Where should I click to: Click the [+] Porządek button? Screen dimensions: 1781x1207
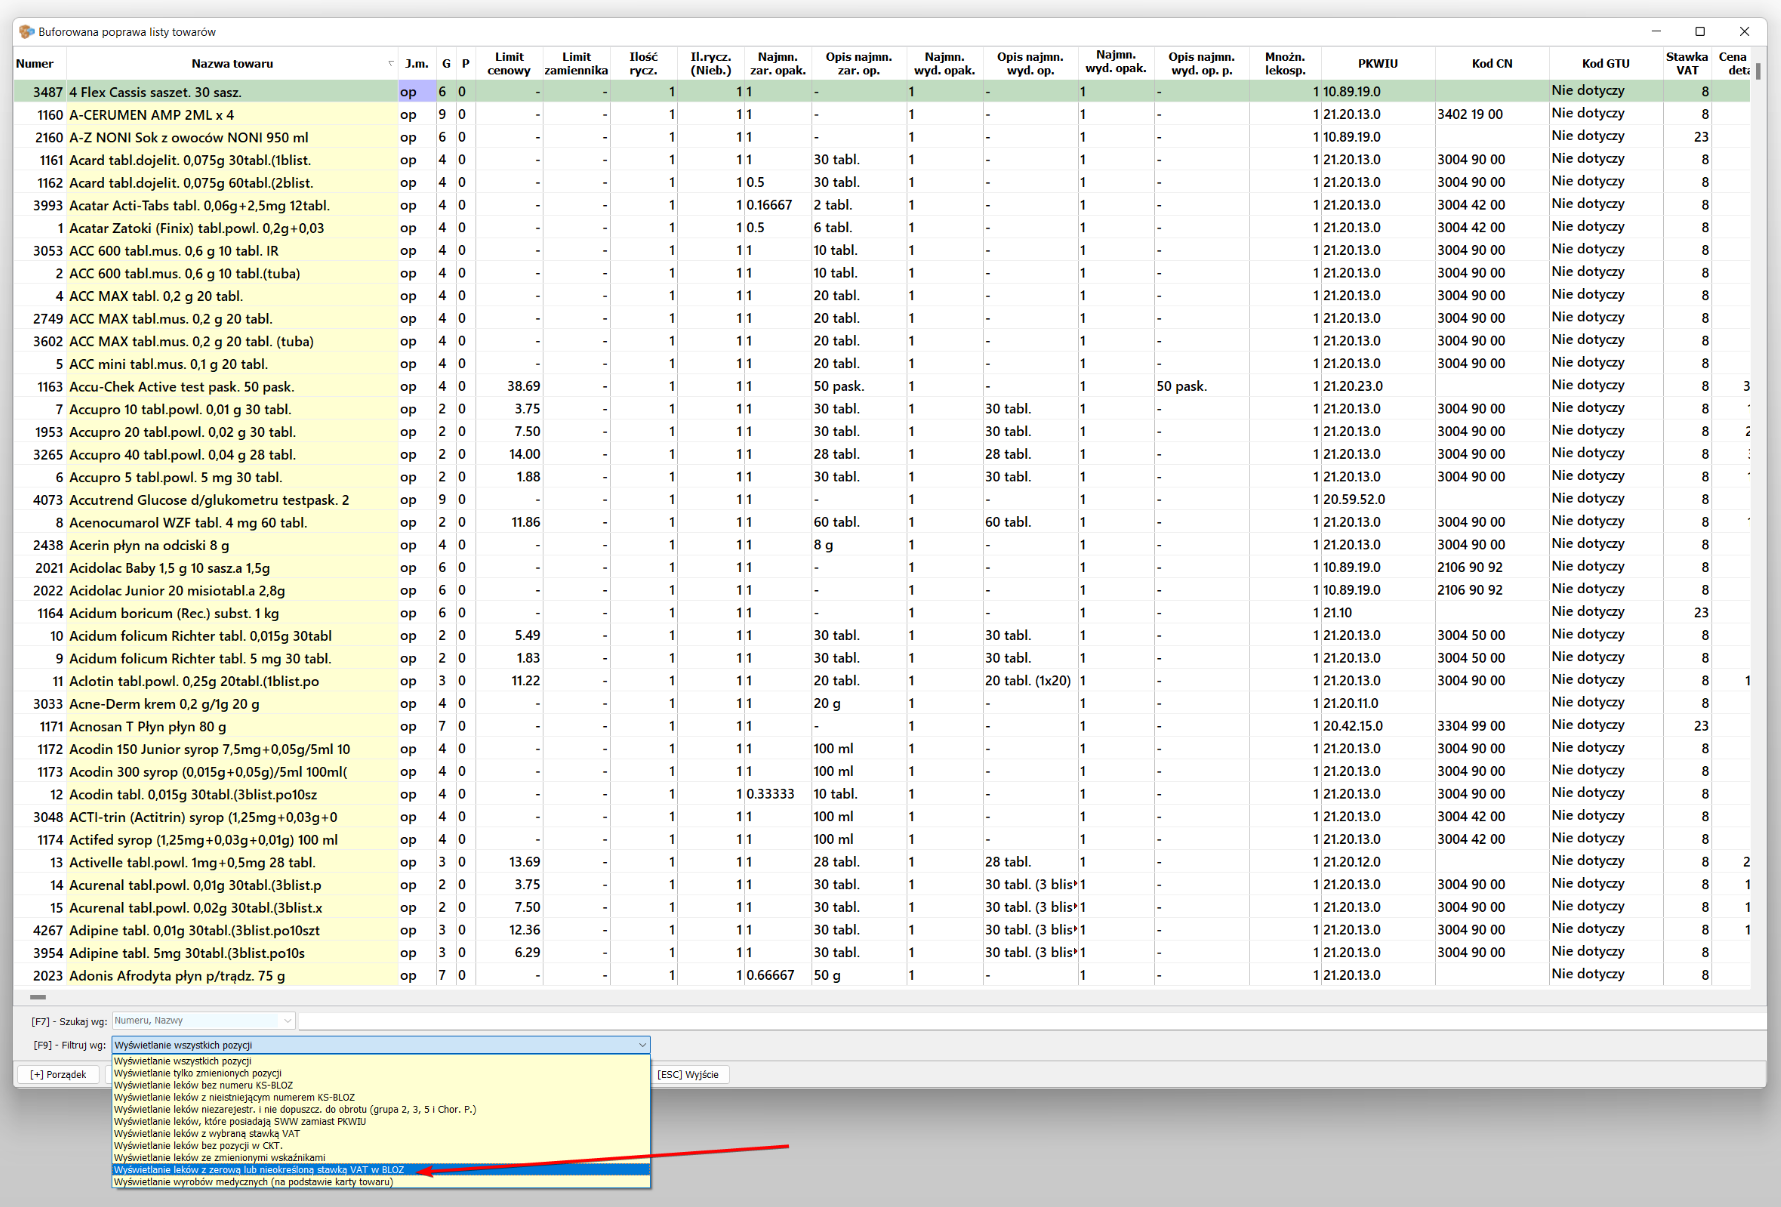coord(58,1074)
